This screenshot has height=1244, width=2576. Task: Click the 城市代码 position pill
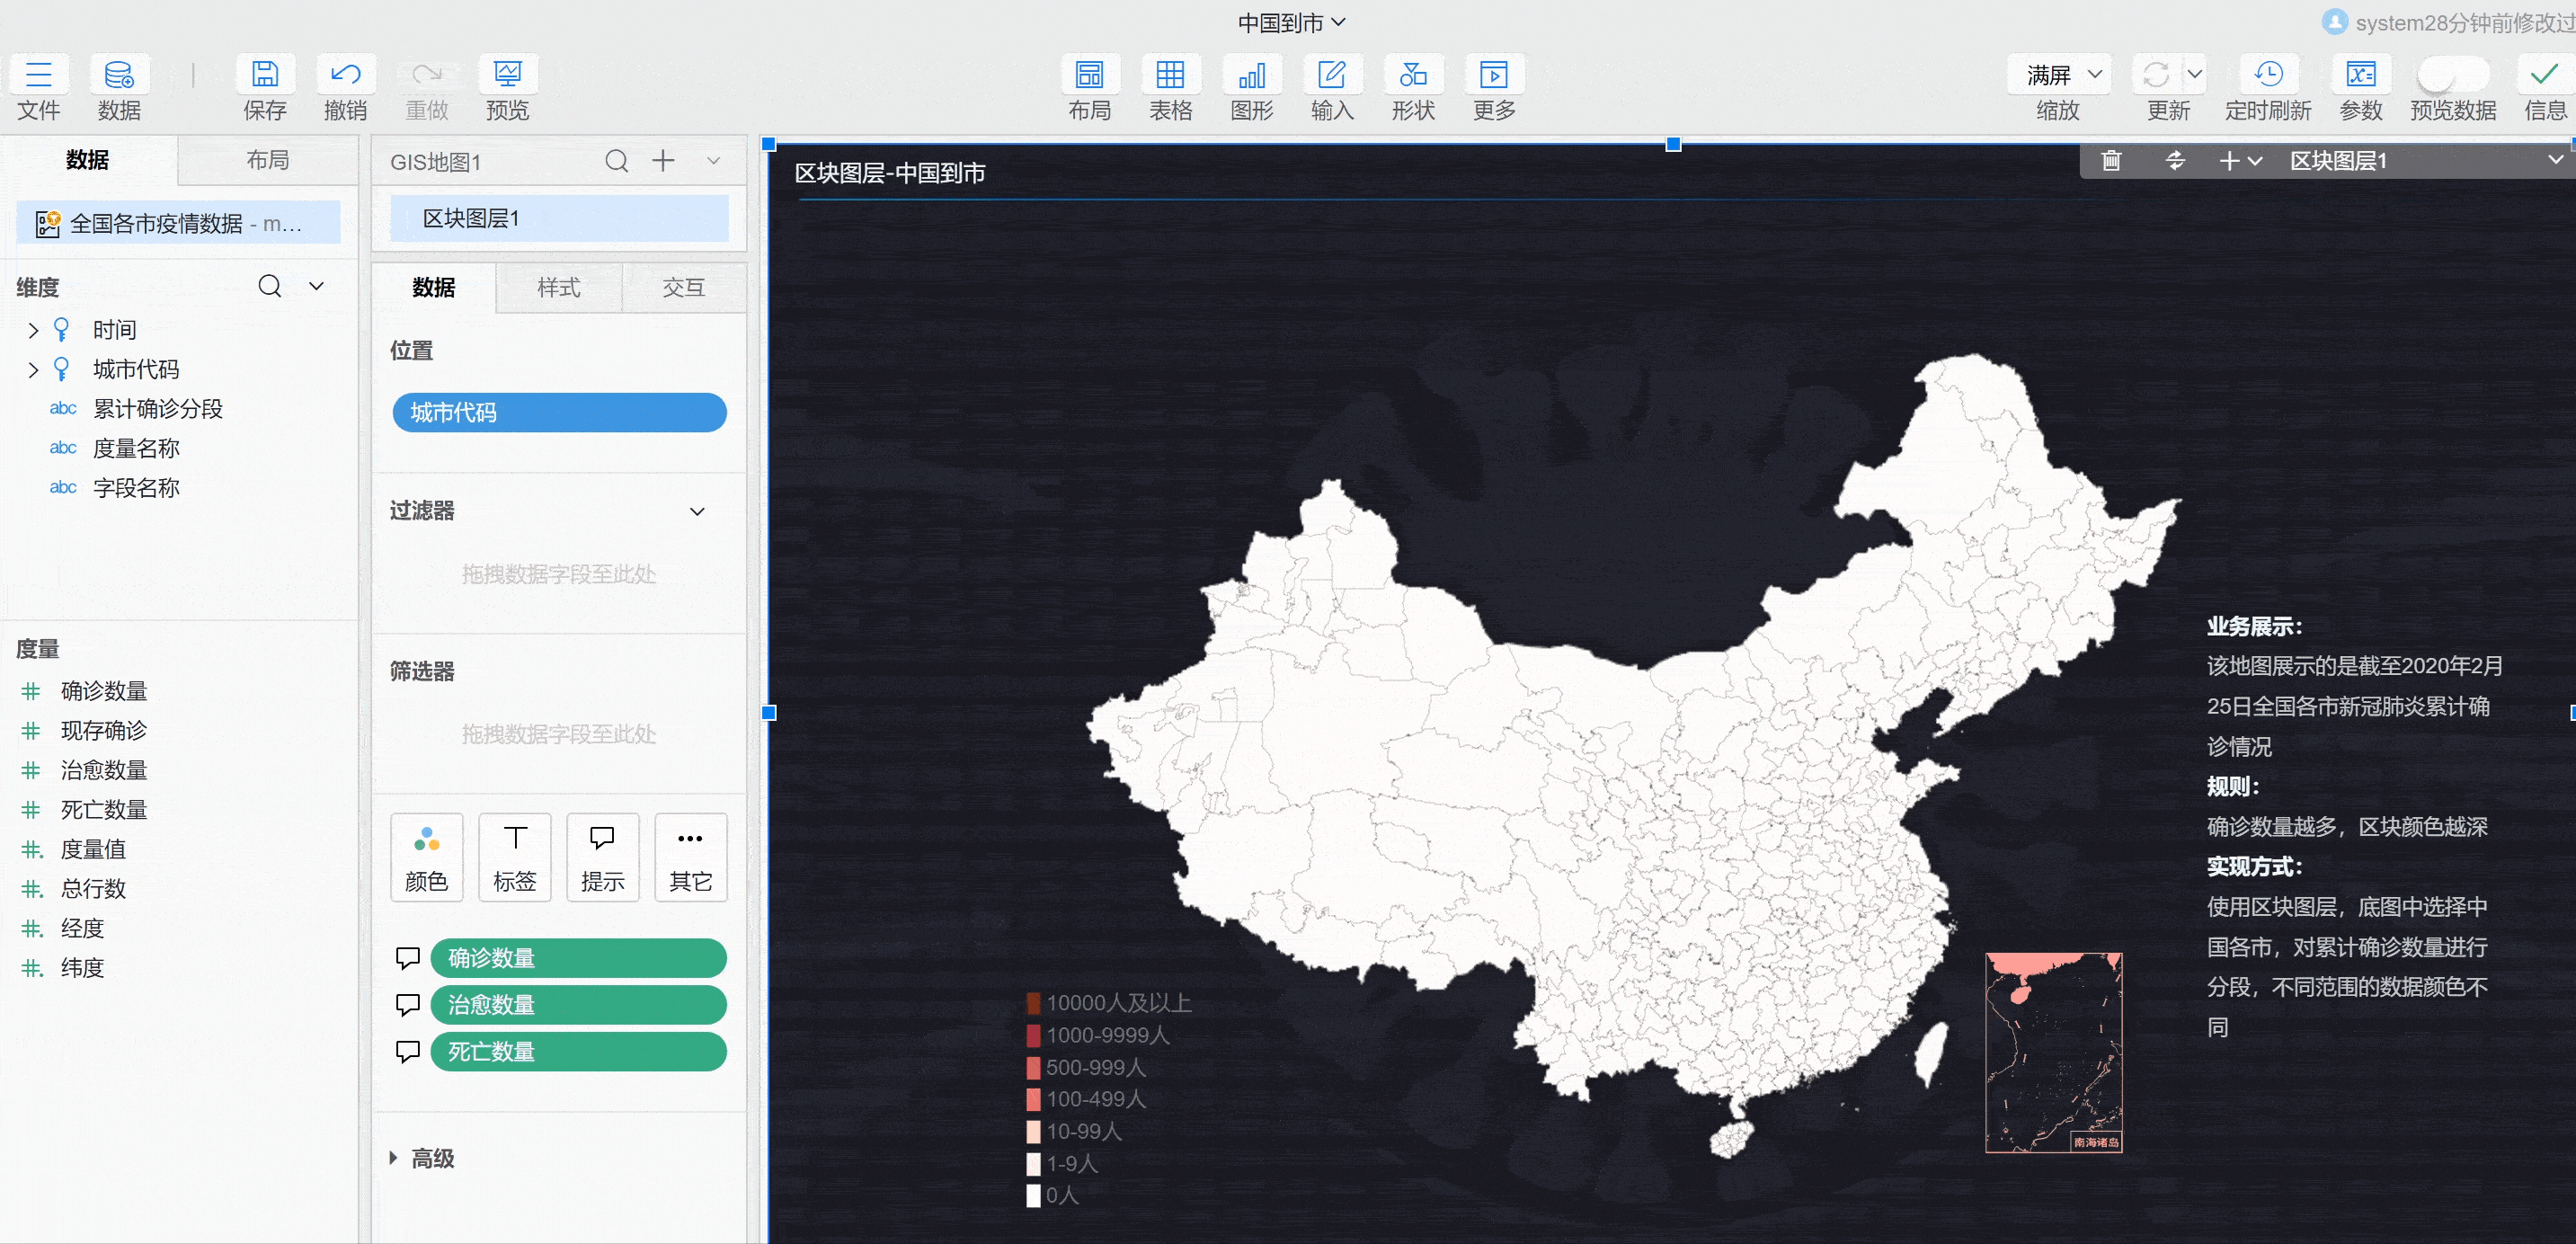point(560,412)
